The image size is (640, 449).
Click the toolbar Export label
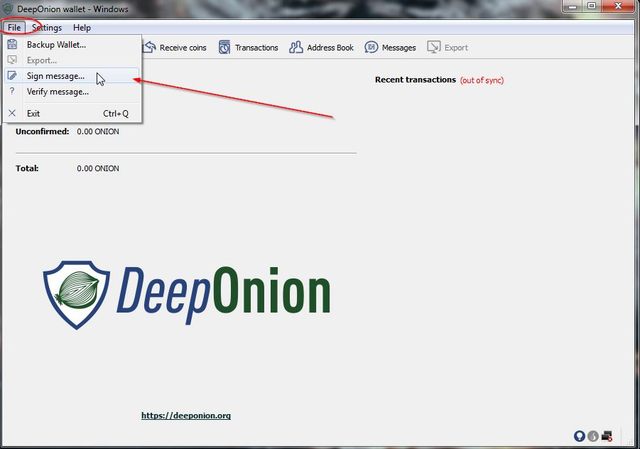tap(456, 48)
